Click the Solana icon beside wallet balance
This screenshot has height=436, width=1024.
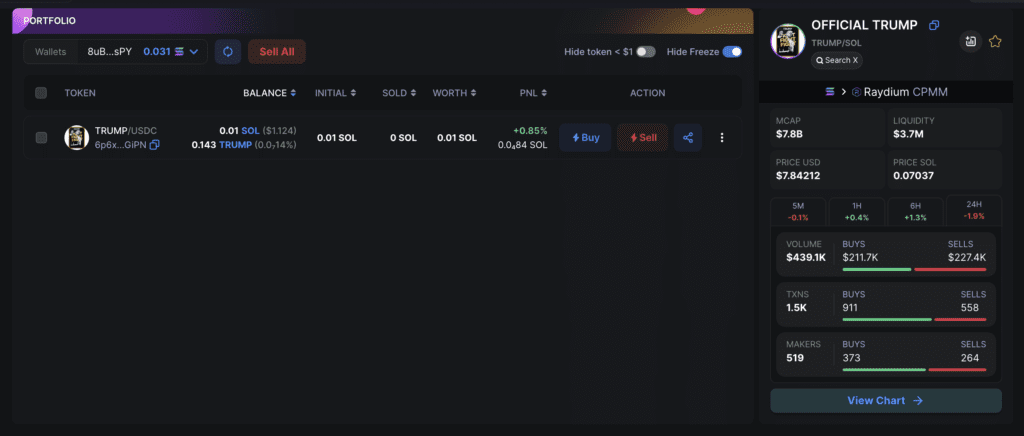point(178,52)
